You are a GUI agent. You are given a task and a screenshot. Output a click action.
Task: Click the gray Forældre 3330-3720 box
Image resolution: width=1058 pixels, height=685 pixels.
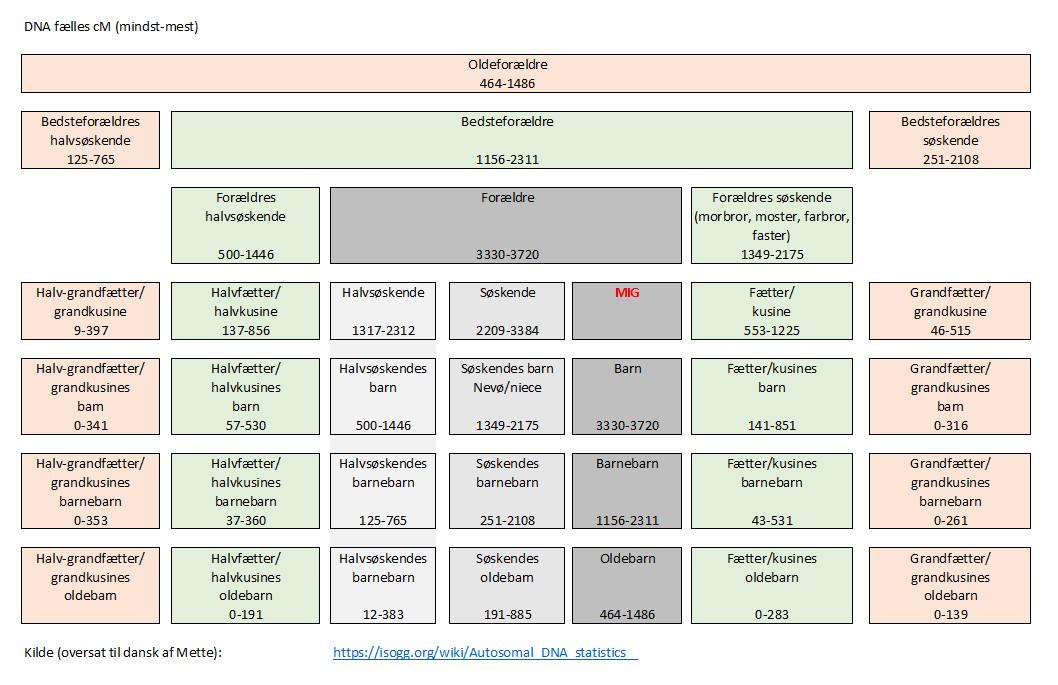tap(508, 225)
